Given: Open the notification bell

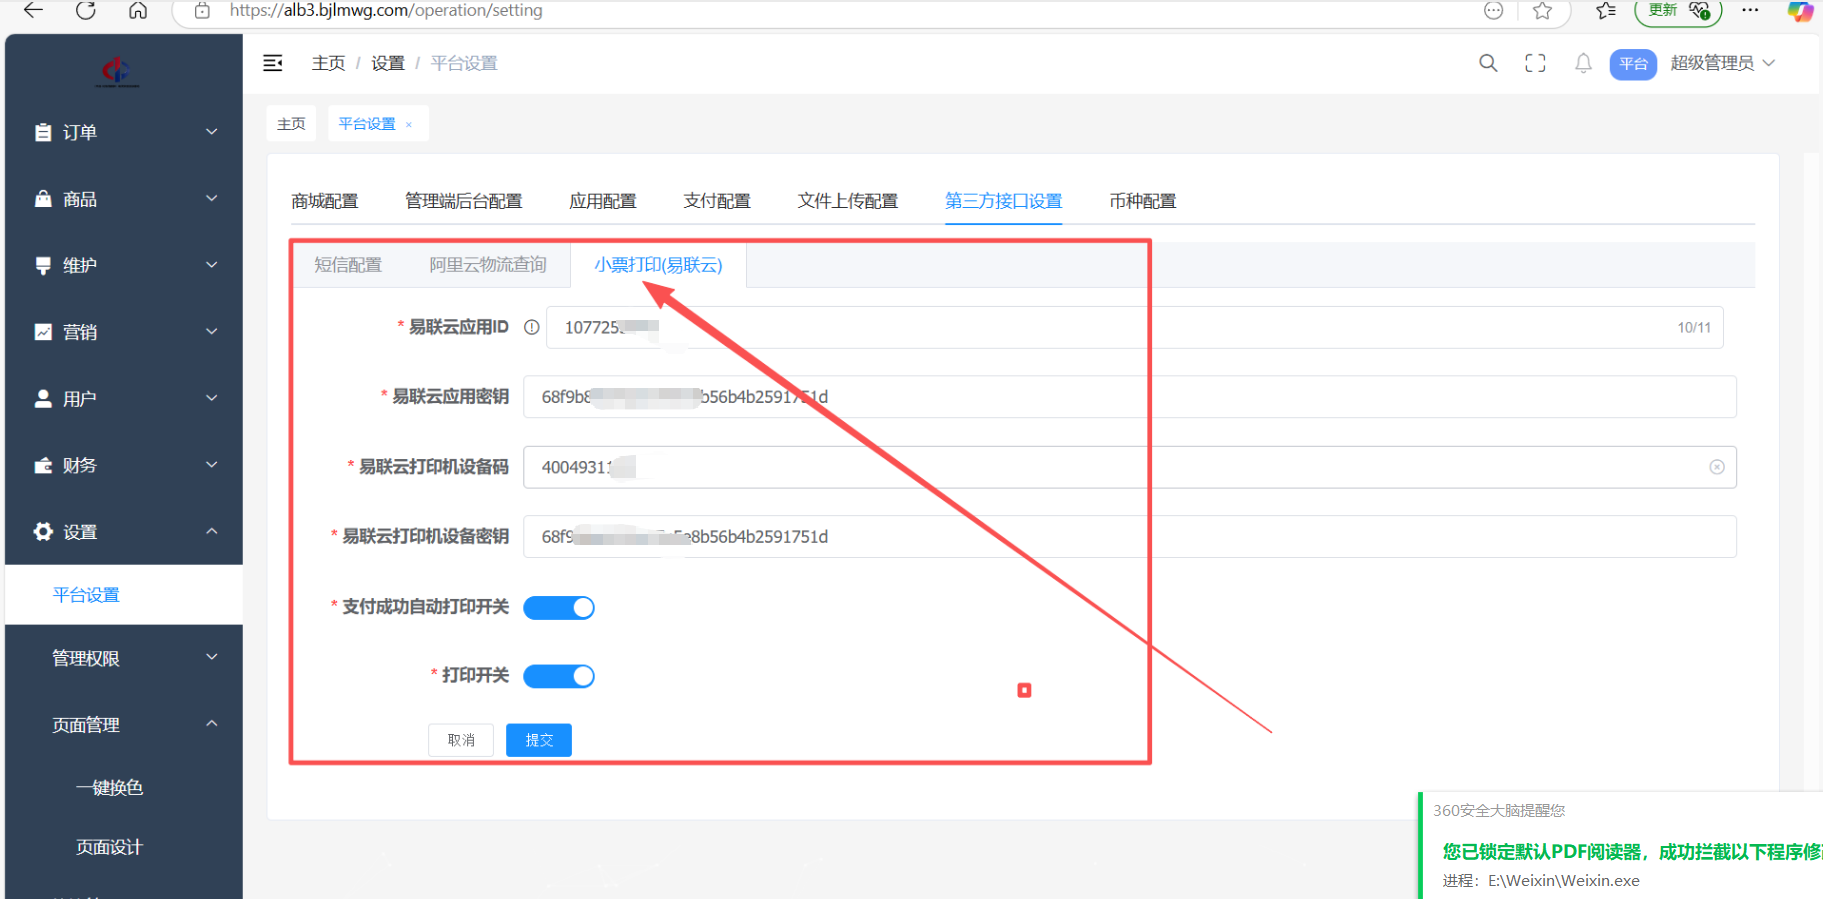Looking at the screenshot, I should pyautogui.click(x=1583, y=63).
